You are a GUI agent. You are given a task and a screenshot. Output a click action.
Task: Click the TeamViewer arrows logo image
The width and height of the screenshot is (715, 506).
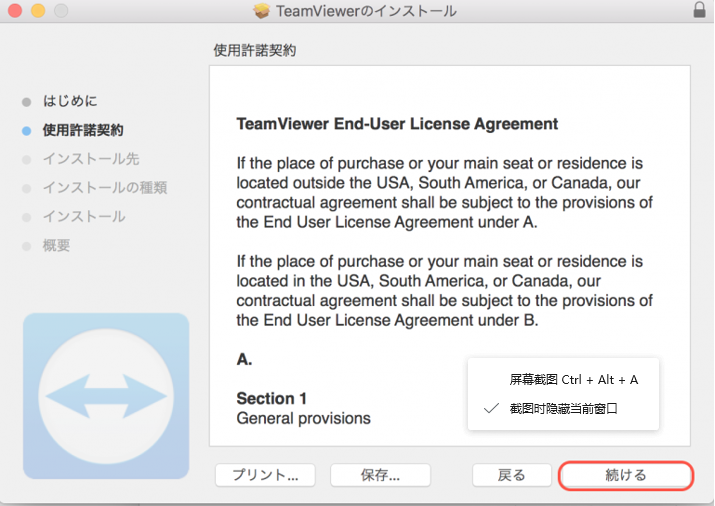(x=106, y=396)
